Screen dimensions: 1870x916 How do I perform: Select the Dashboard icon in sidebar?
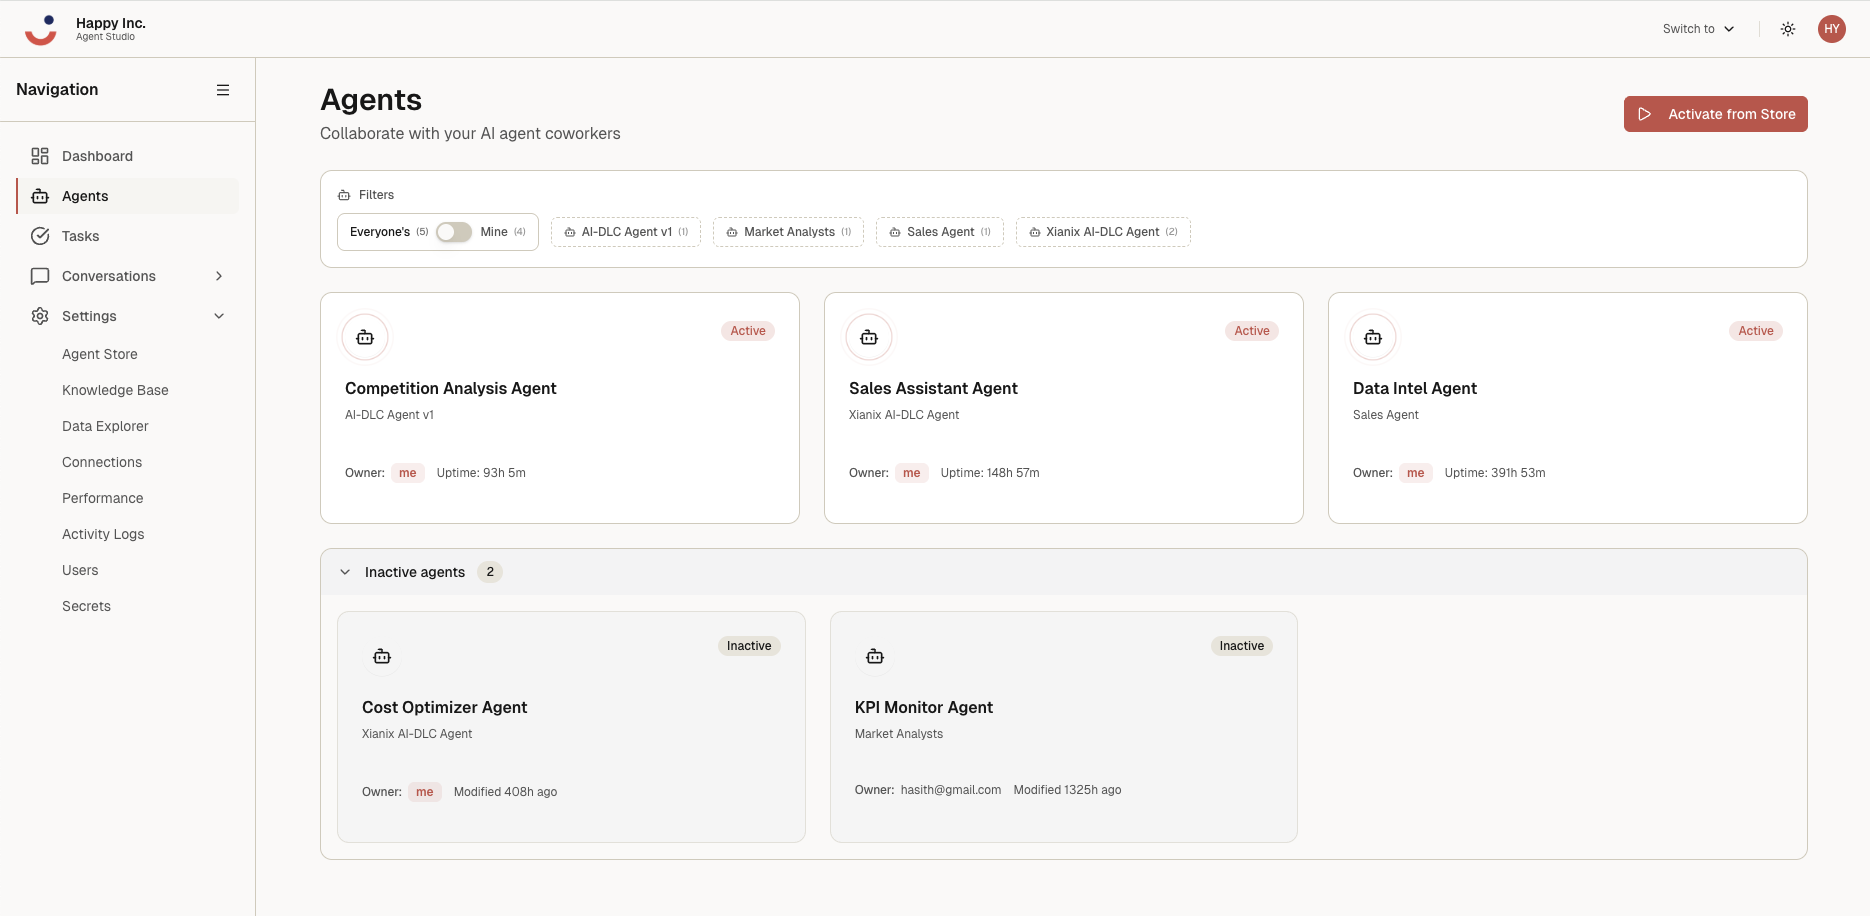pos(39,156)
